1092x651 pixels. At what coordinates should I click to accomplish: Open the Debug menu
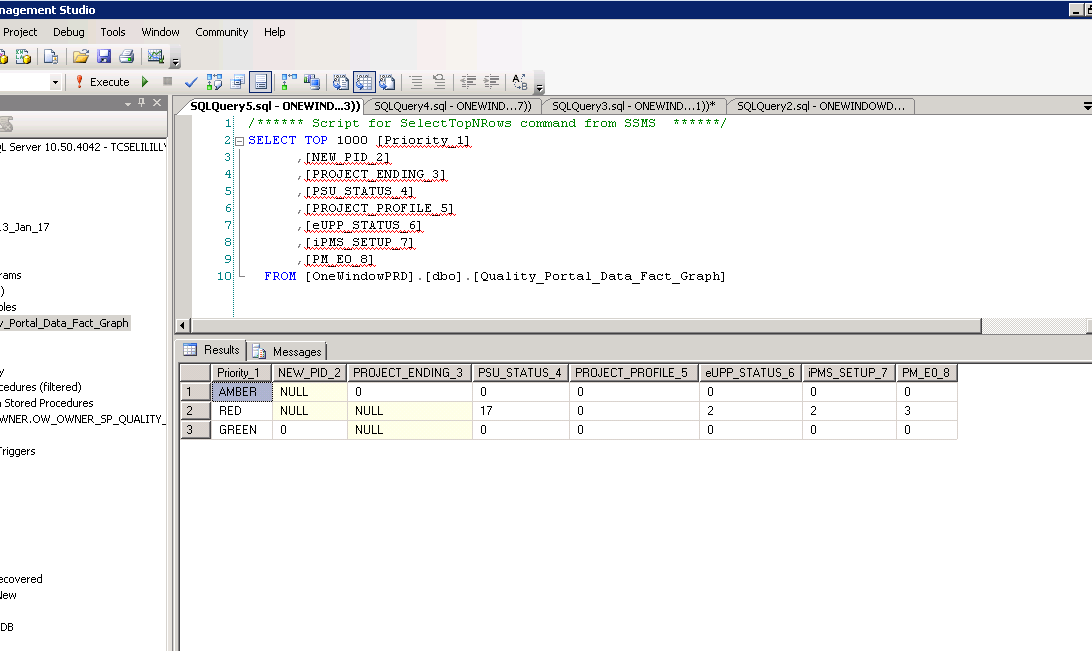[69, 32]
